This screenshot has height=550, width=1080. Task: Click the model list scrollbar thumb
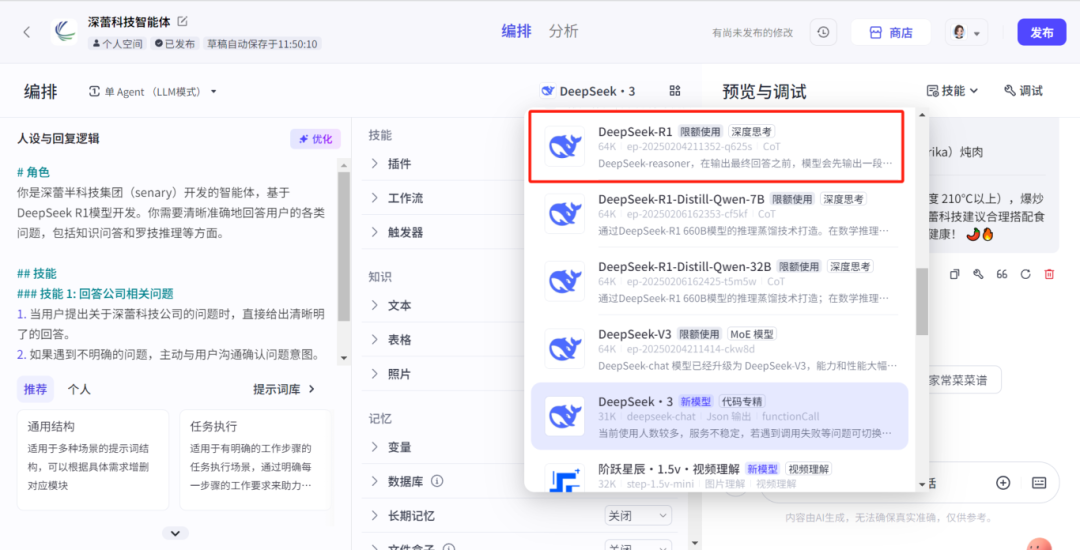click(x=922, y=301)
